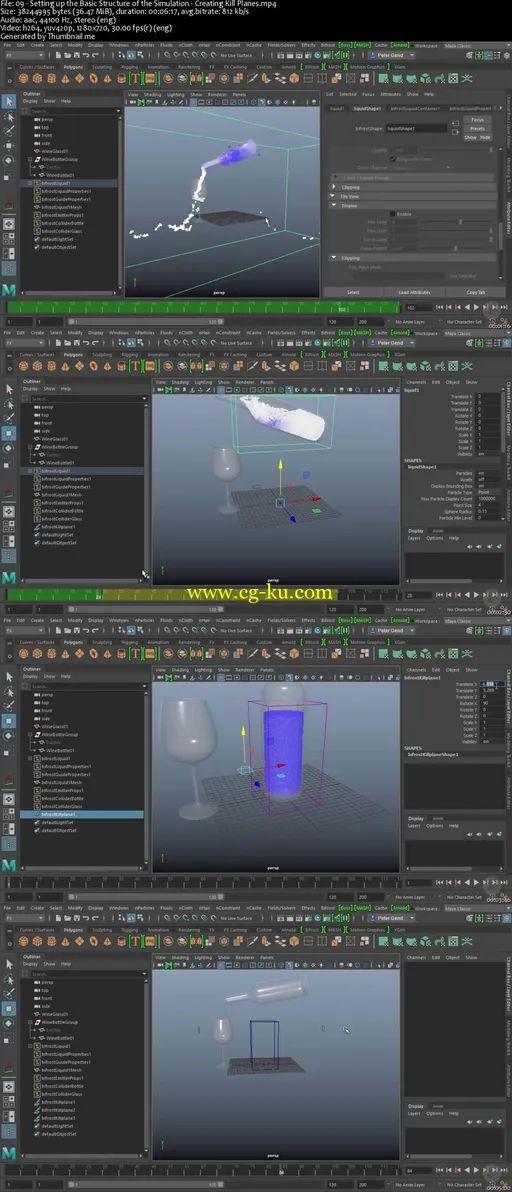Activate the Scale tool in the third frame's toolbox
The height and width of the screenshot is (1192, 512).
point(8,750)
